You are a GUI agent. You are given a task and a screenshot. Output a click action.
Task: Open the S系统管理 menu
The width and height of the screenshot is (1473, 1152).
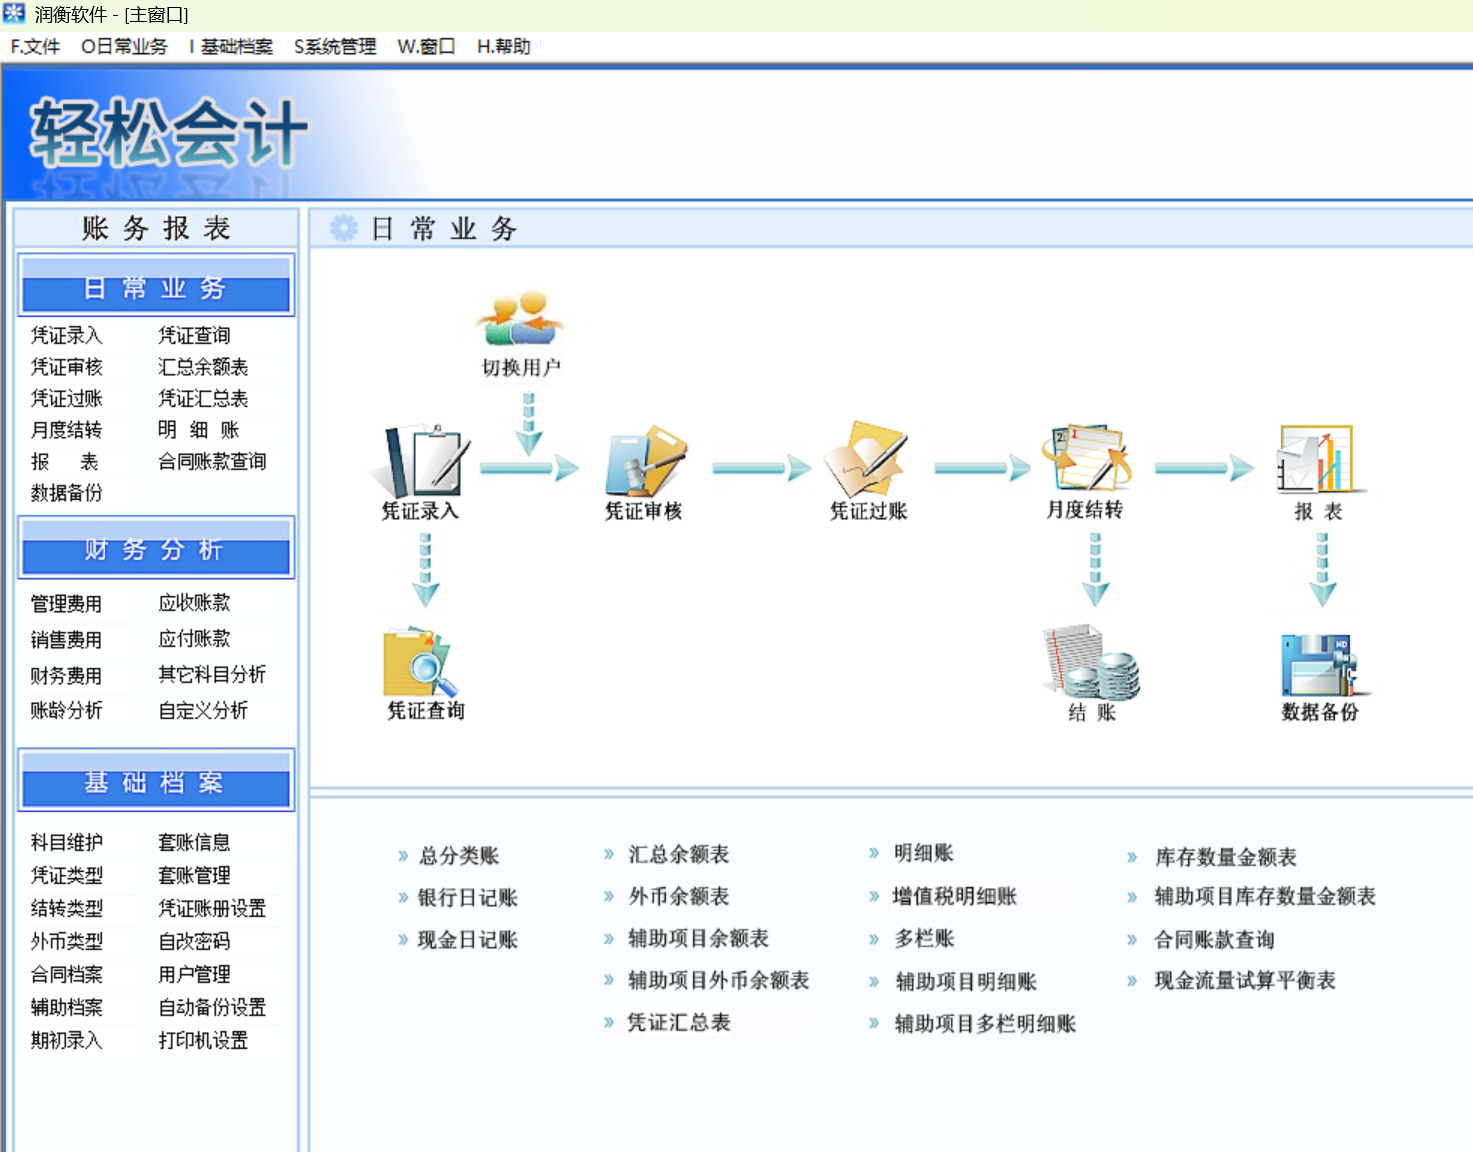click(x=335, y=47)
